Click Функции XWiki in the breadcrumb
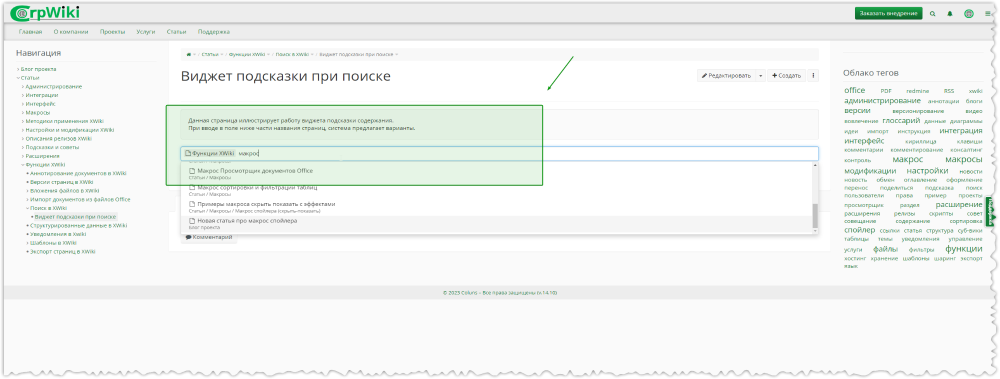 (247, 55)
